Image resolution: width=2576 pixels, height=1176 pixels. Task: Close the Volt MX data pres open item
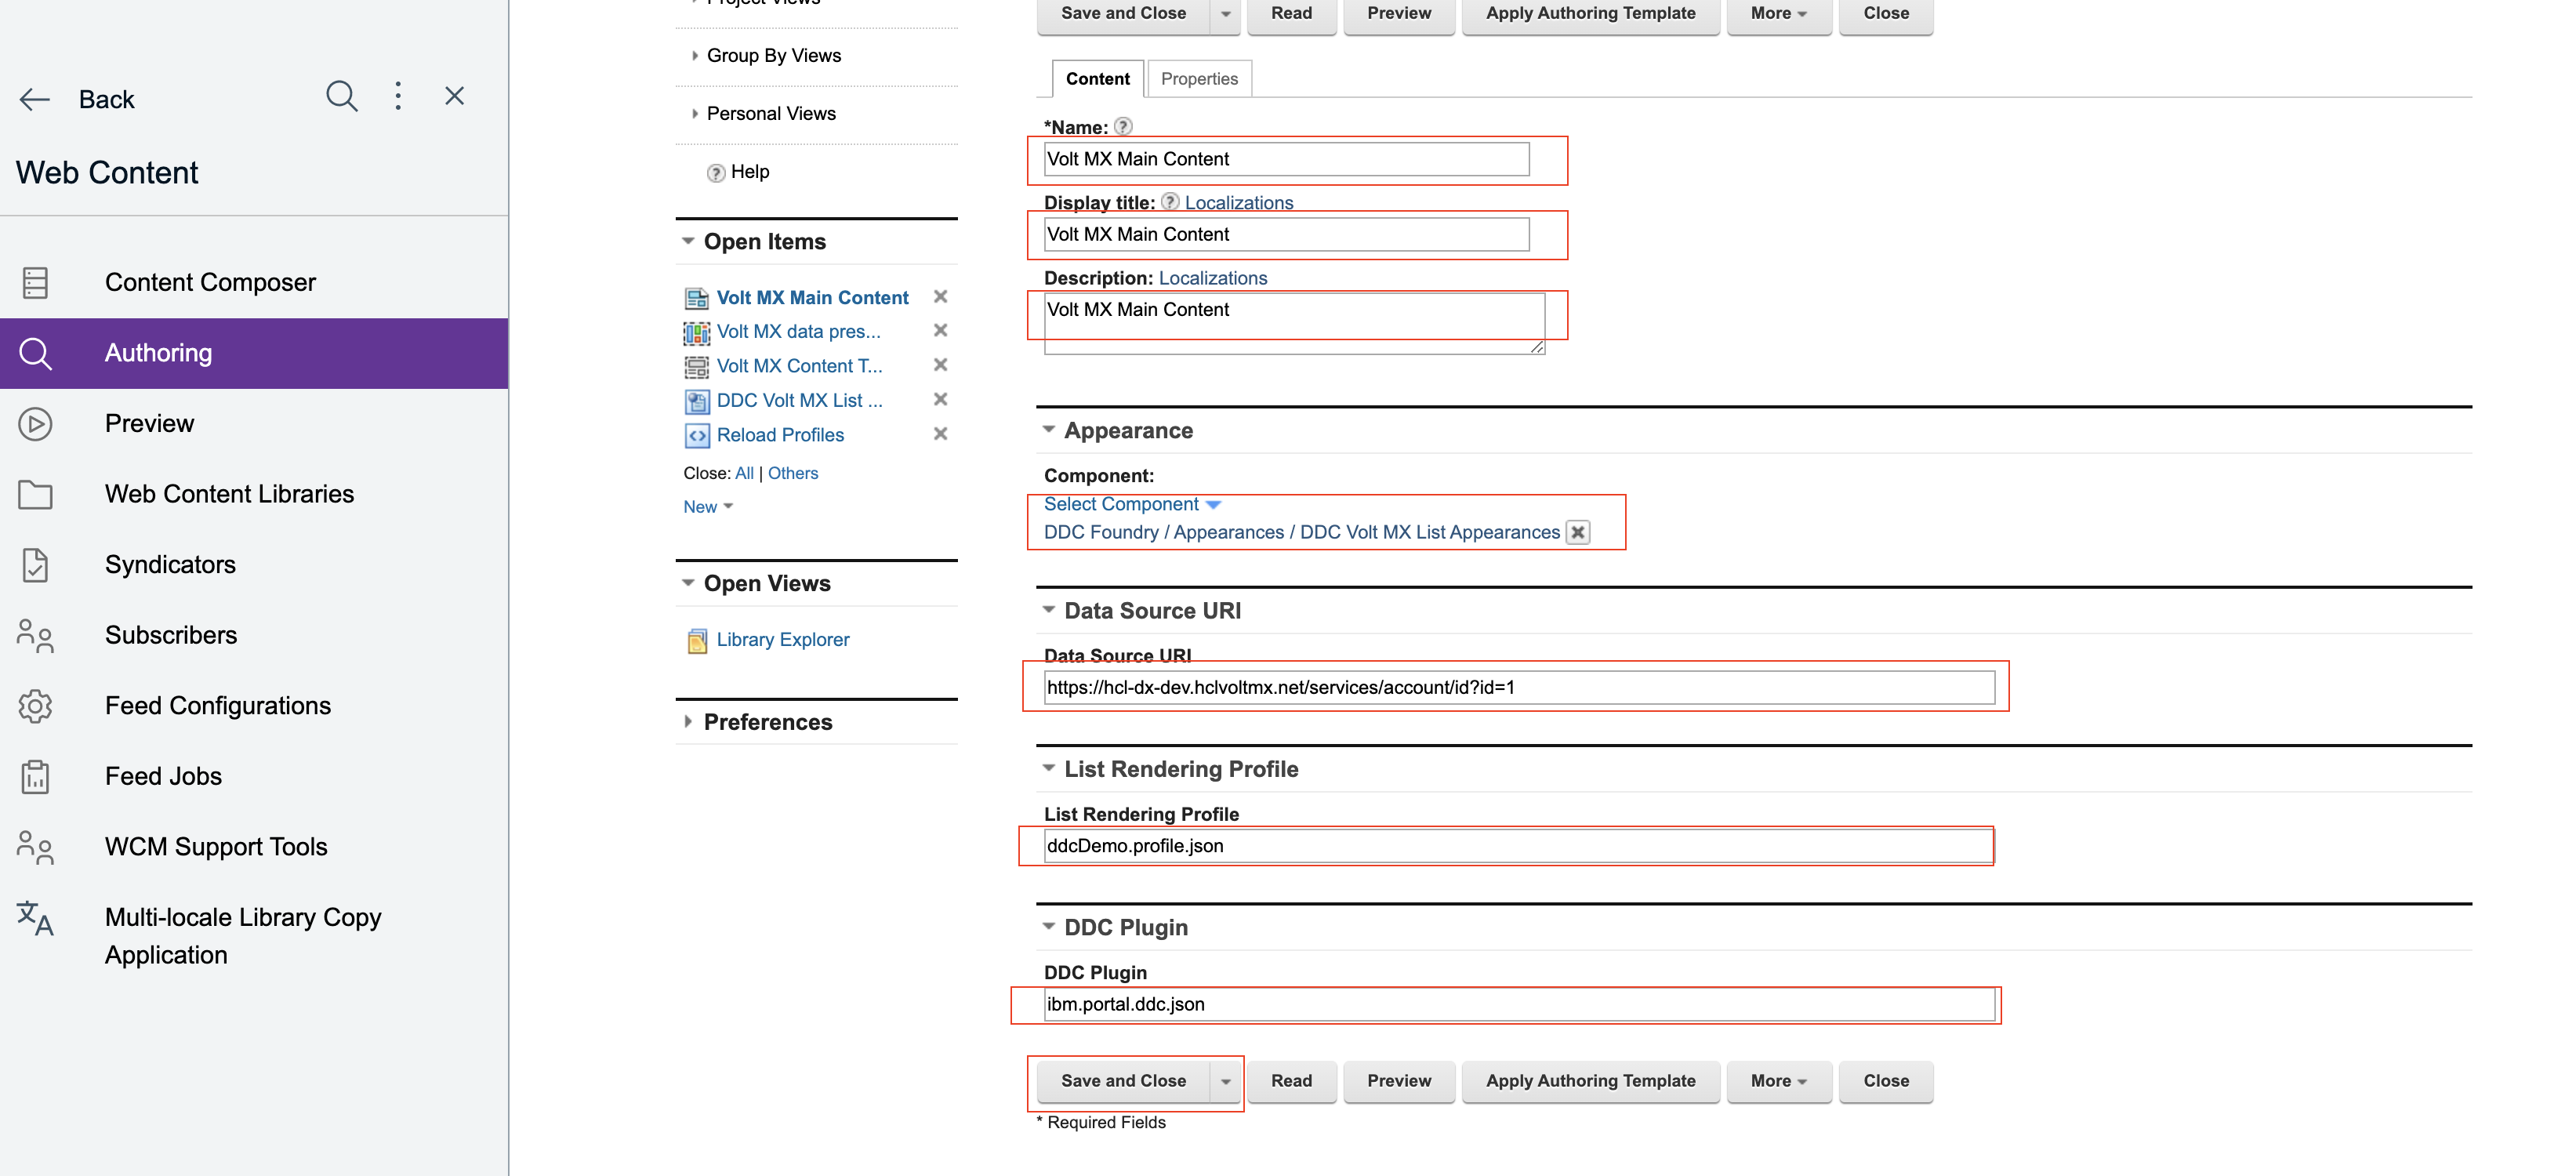click(940, 331)
